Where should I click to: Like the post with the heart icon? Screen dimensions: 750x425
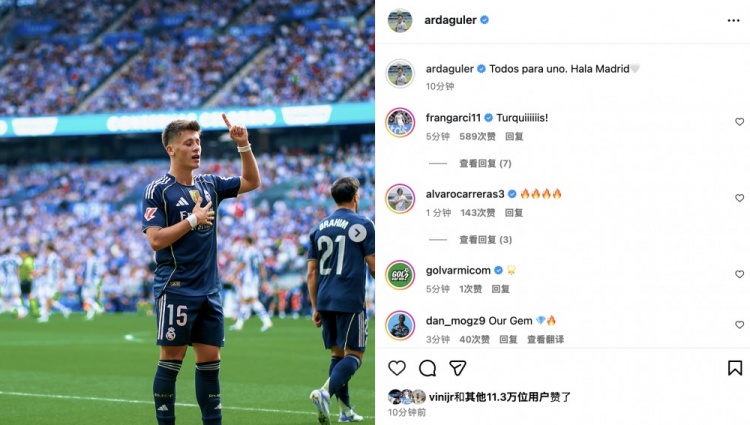click(x=397, y=368)
